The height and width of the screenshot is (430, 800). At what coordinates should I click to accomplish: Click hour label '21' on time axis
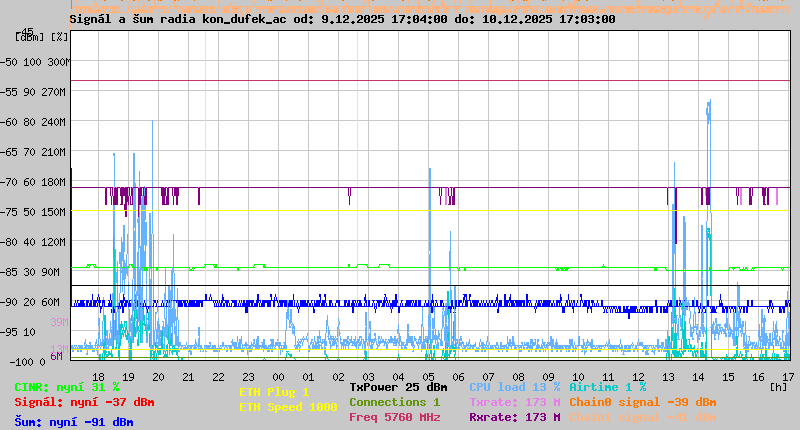[188, 377]
